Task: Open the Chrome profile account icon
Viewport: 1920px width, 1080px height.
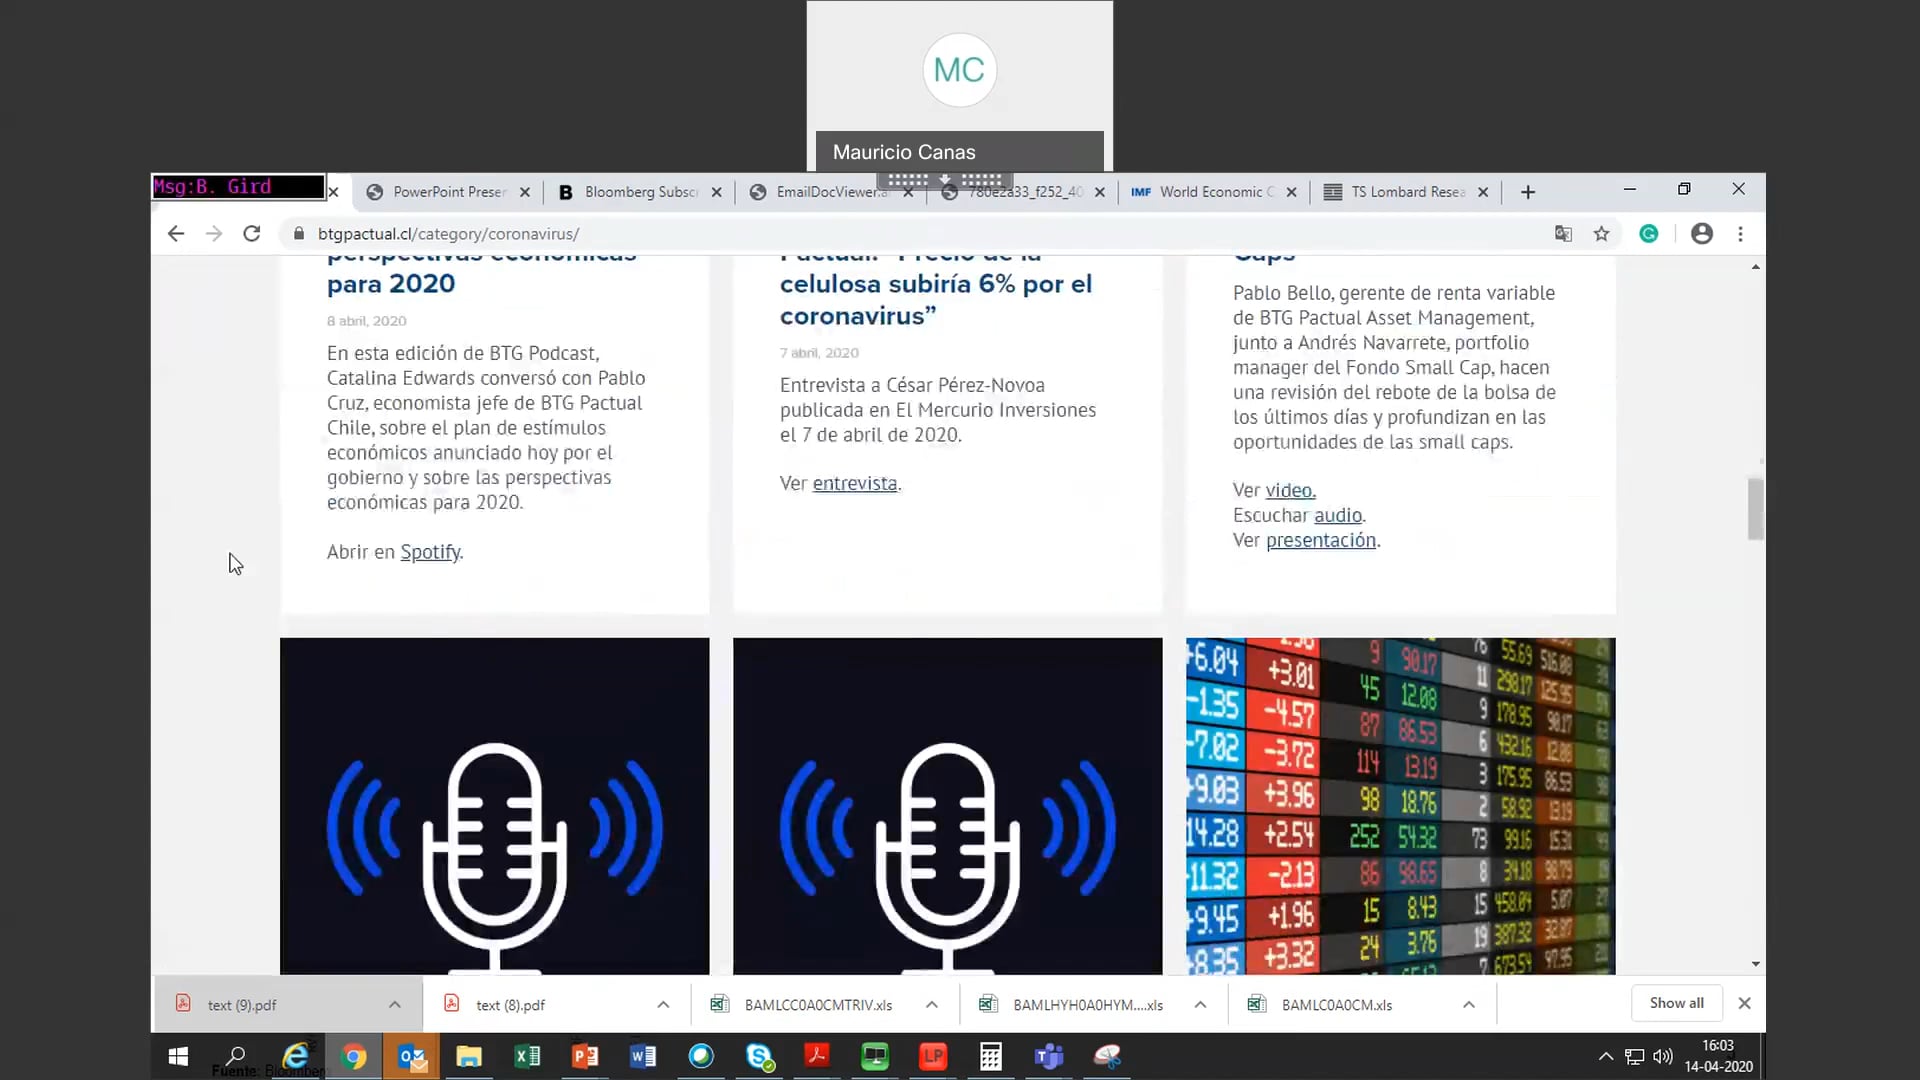Action: point(1702,234)
